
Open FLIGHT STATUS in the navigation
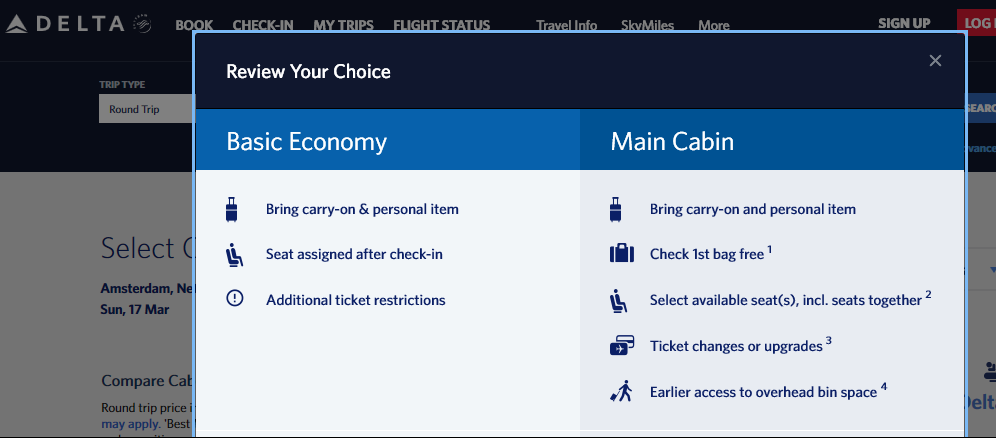click(441, 25)
